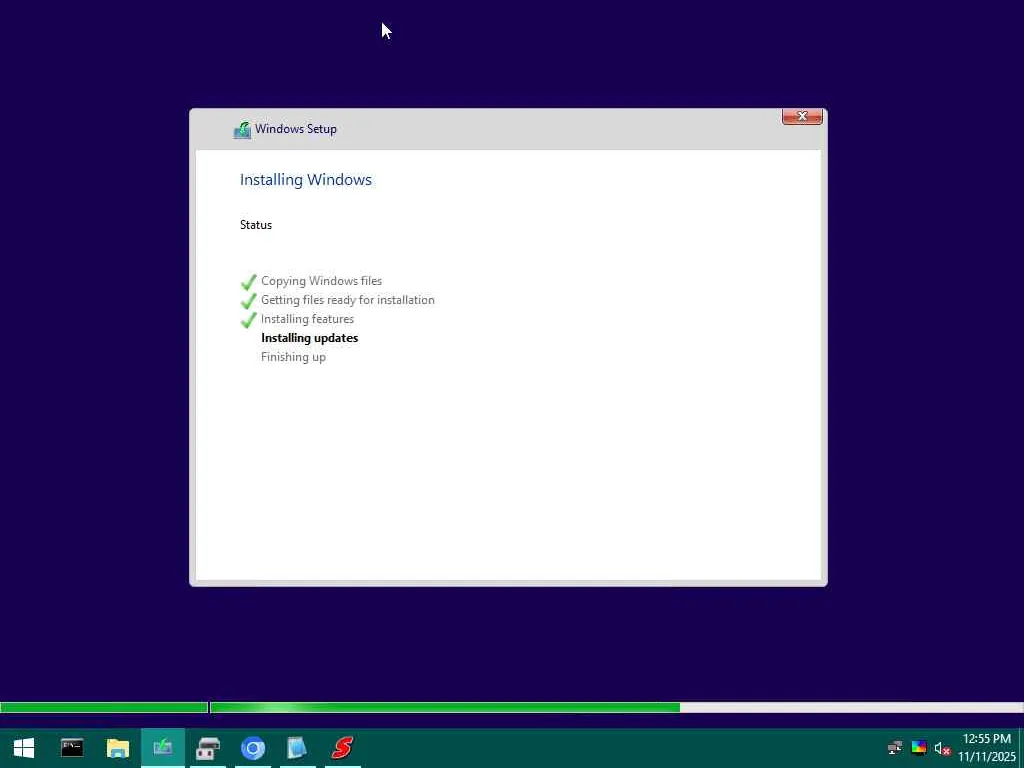This screenshot has height=768, width=1024.
Task: Open Command Prompt from the taskbar
Action: 72,748
